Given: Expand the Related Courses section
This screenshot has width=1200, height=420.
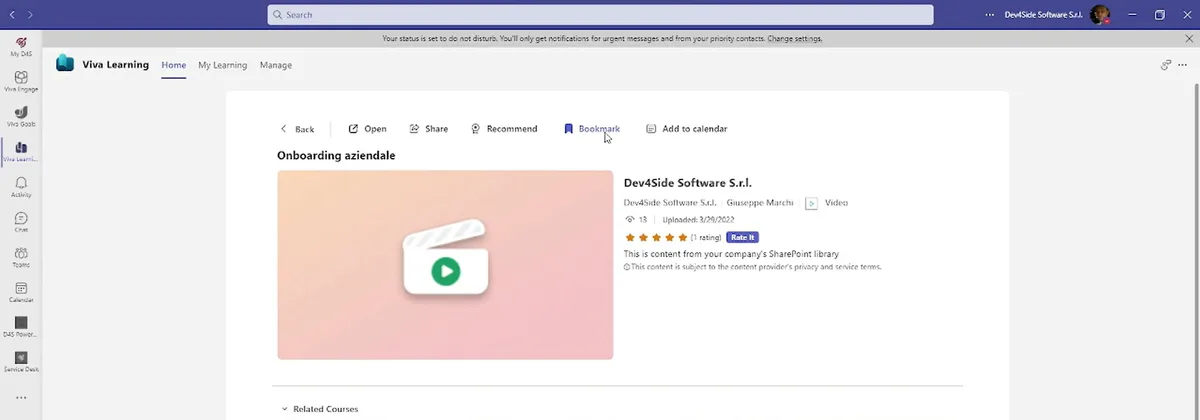Looking at the screenshot, I should point(320,409).
